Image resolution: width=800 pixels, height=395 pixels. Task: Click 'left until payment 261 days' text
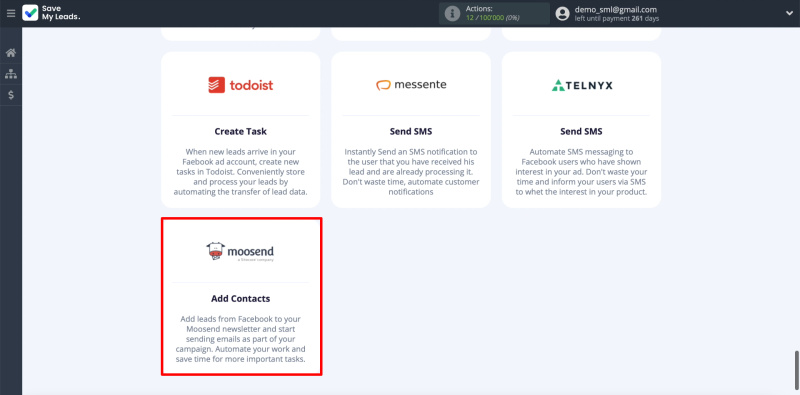(x=617, y=18)
